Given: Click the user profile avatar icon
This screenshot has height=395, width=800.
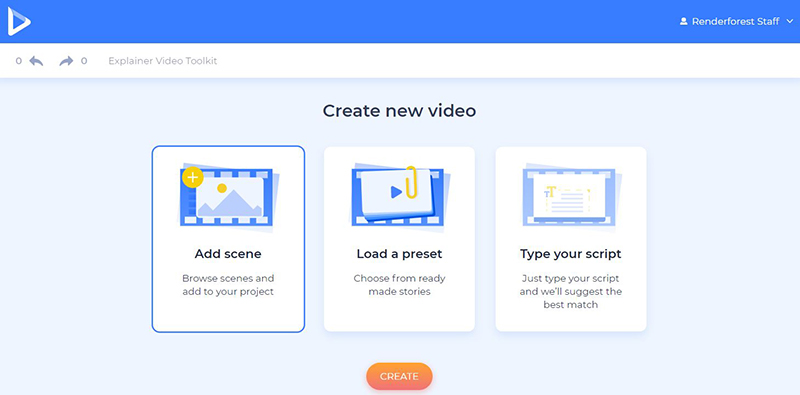Looking at the screenshot, I should click(684, 21).
